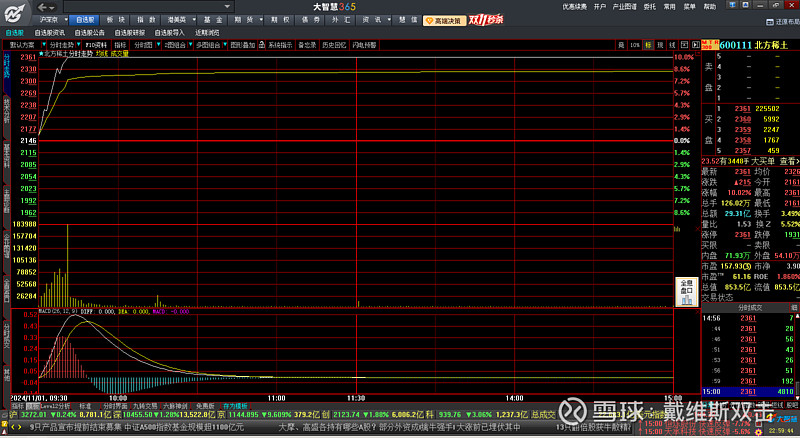This screenshot has width=800, height=438.
Task: Select the 存为模板 bottom tab
Action: (235, 406)
